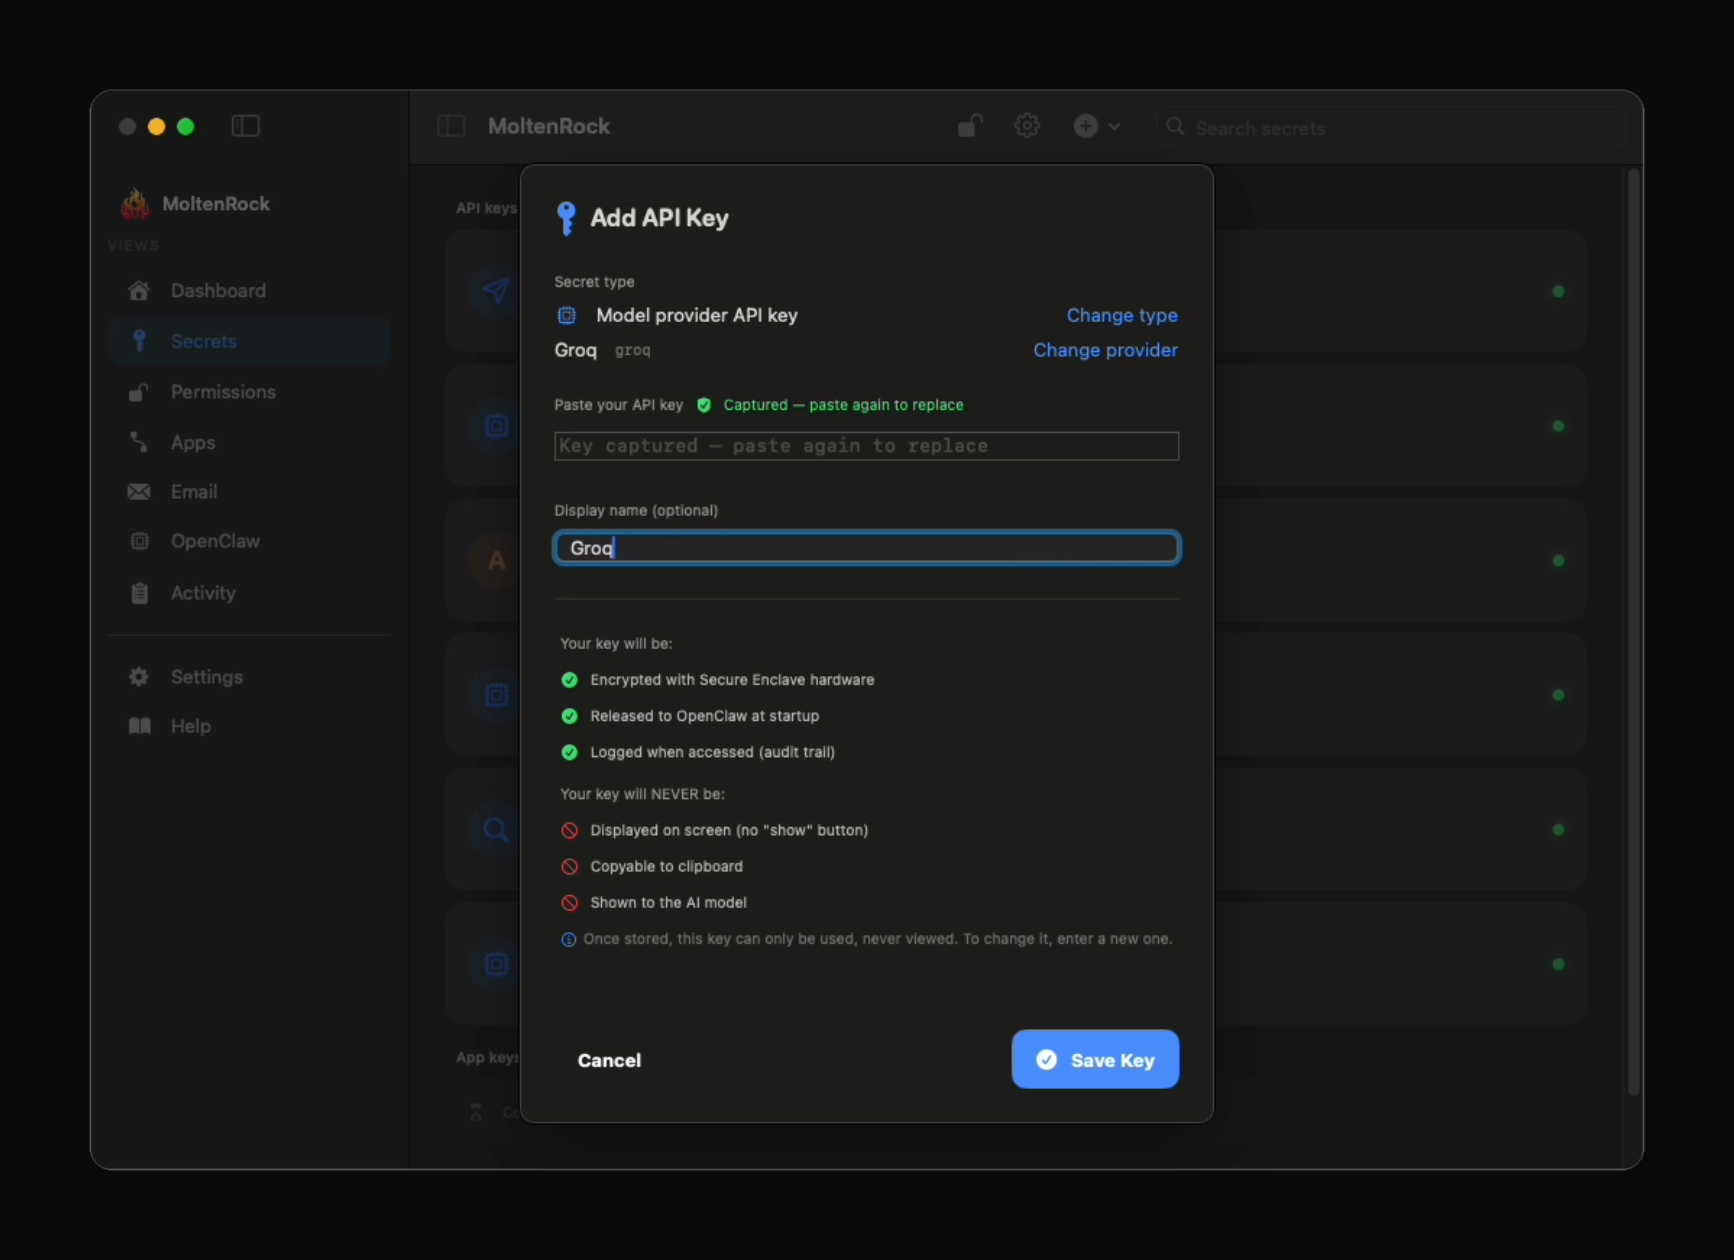
Task: Click Encrypted with Secure Enclave hardware text
Action: point(732,680)
